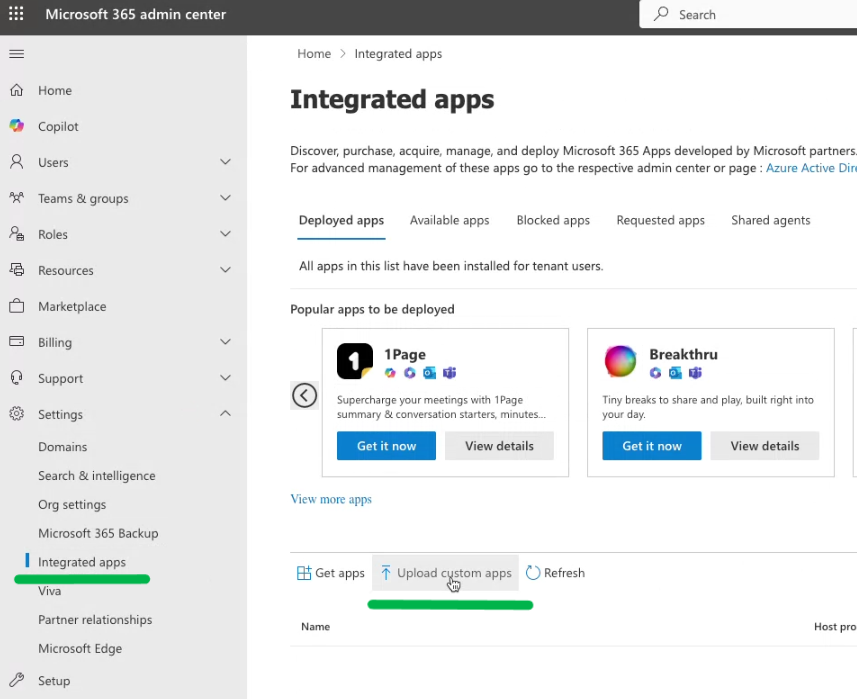Click the Breakthru app logo

click(x=620, y=361)
